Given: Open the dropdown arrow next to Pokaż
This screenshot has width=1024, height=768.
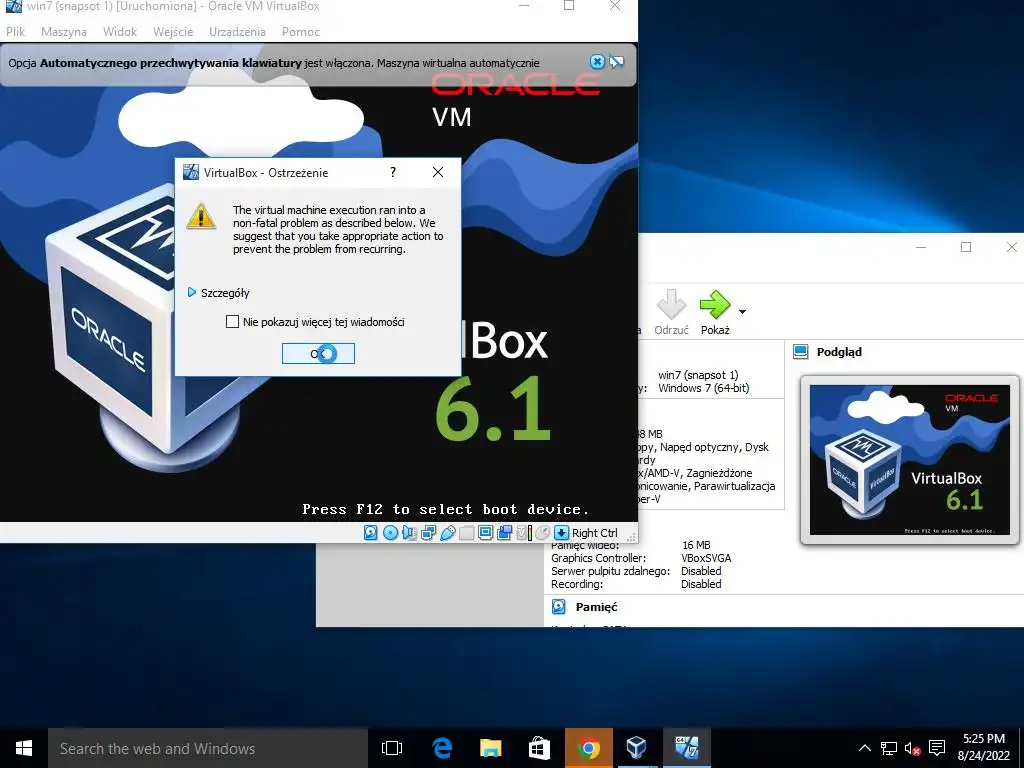Looking at the screenshot, I should pyautogui.click(x=743, y=312).
